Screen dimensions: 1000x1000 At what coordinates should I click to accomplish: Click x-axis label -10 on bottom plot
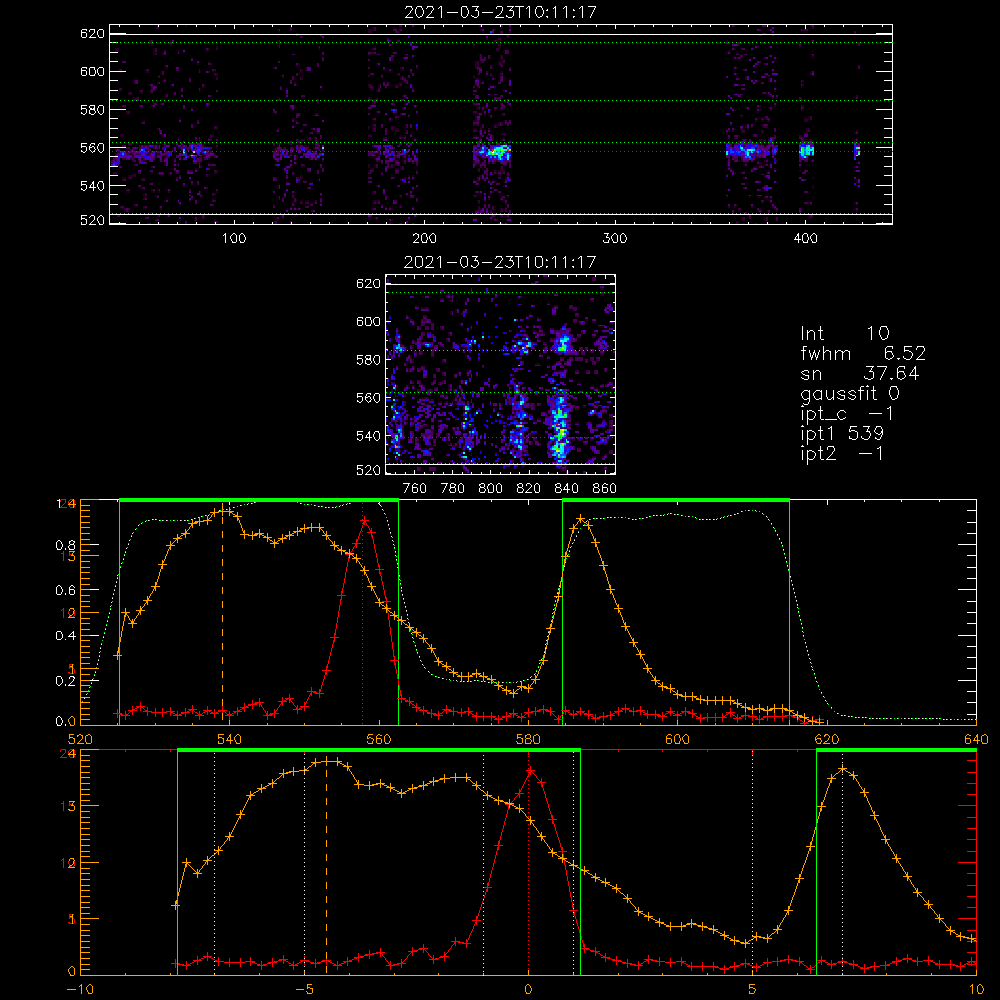point(80,990)
